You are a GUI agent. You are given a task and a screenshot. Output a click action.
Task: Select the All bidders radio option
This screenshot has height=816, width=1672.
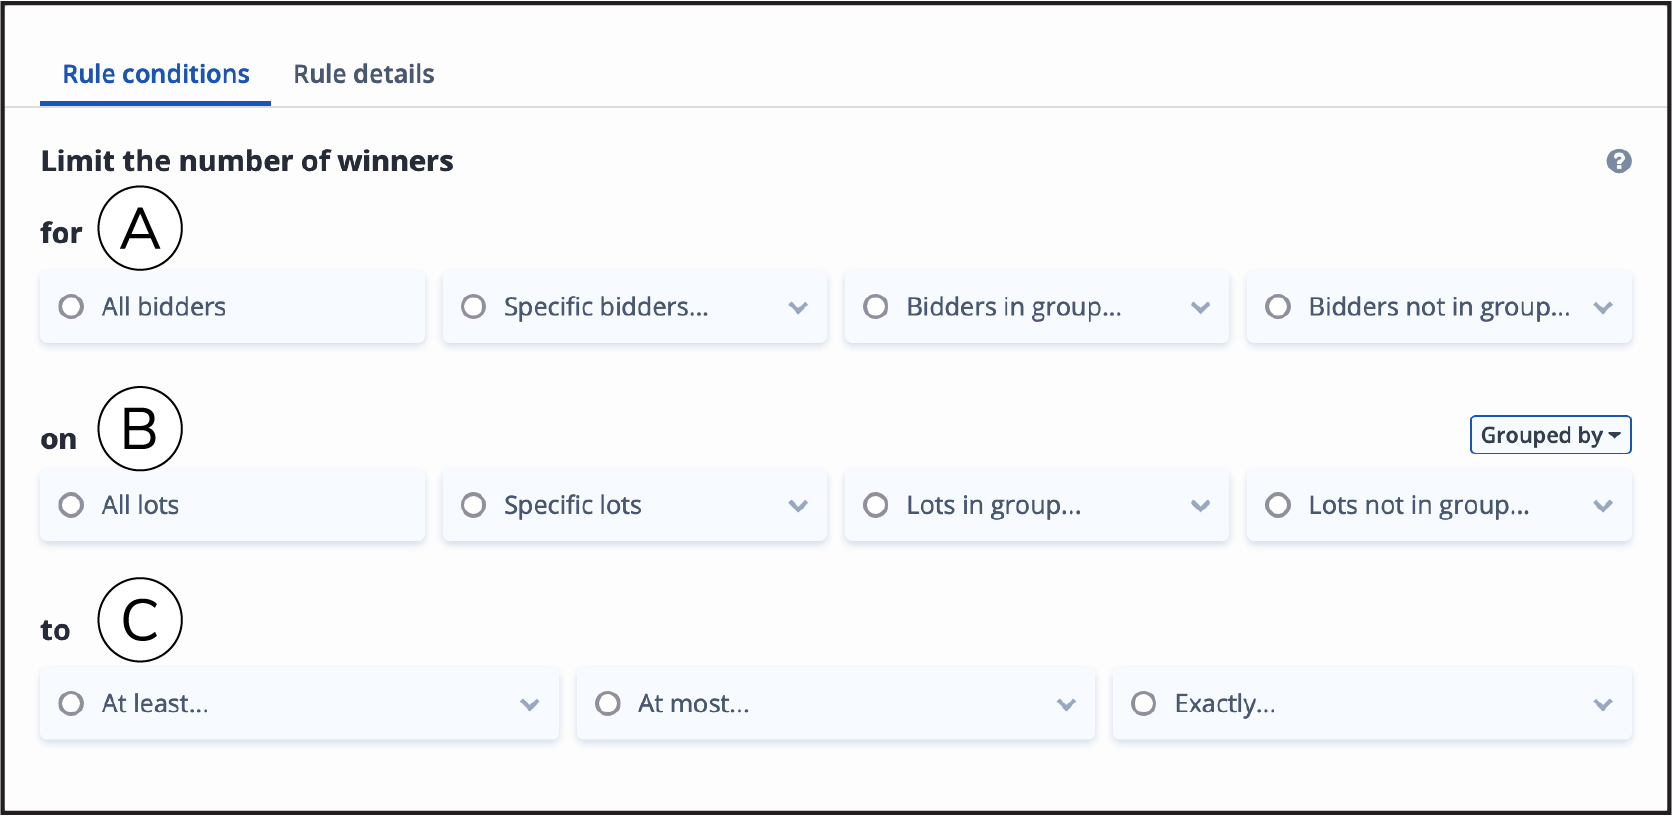71,306
